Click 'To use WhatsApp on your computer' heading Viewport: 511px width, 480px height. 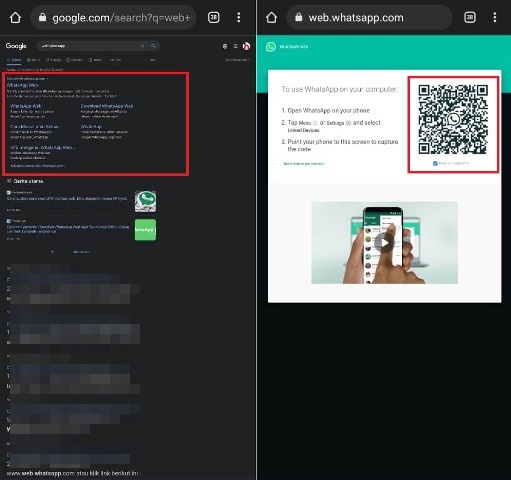pos(340,89)
